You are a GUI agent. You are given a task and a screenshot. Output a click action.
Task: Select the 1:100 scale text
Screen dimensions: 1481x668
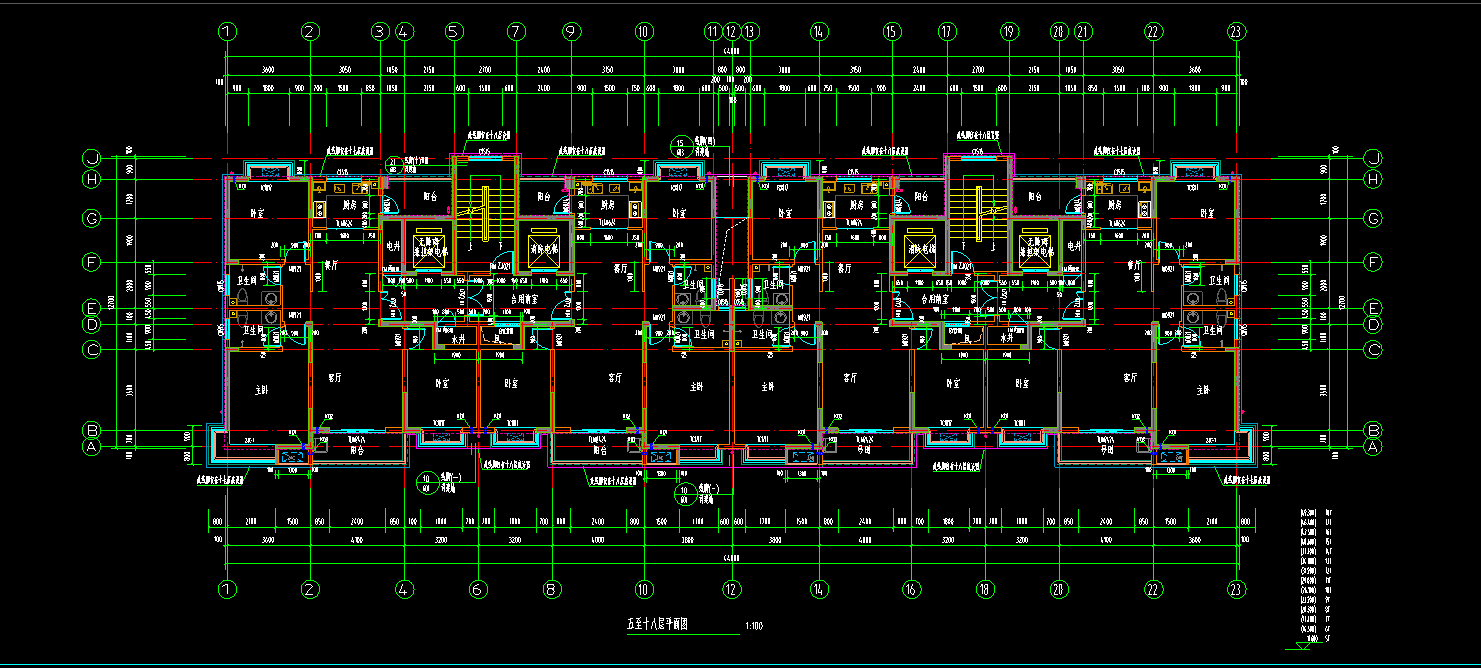(754, 627)
